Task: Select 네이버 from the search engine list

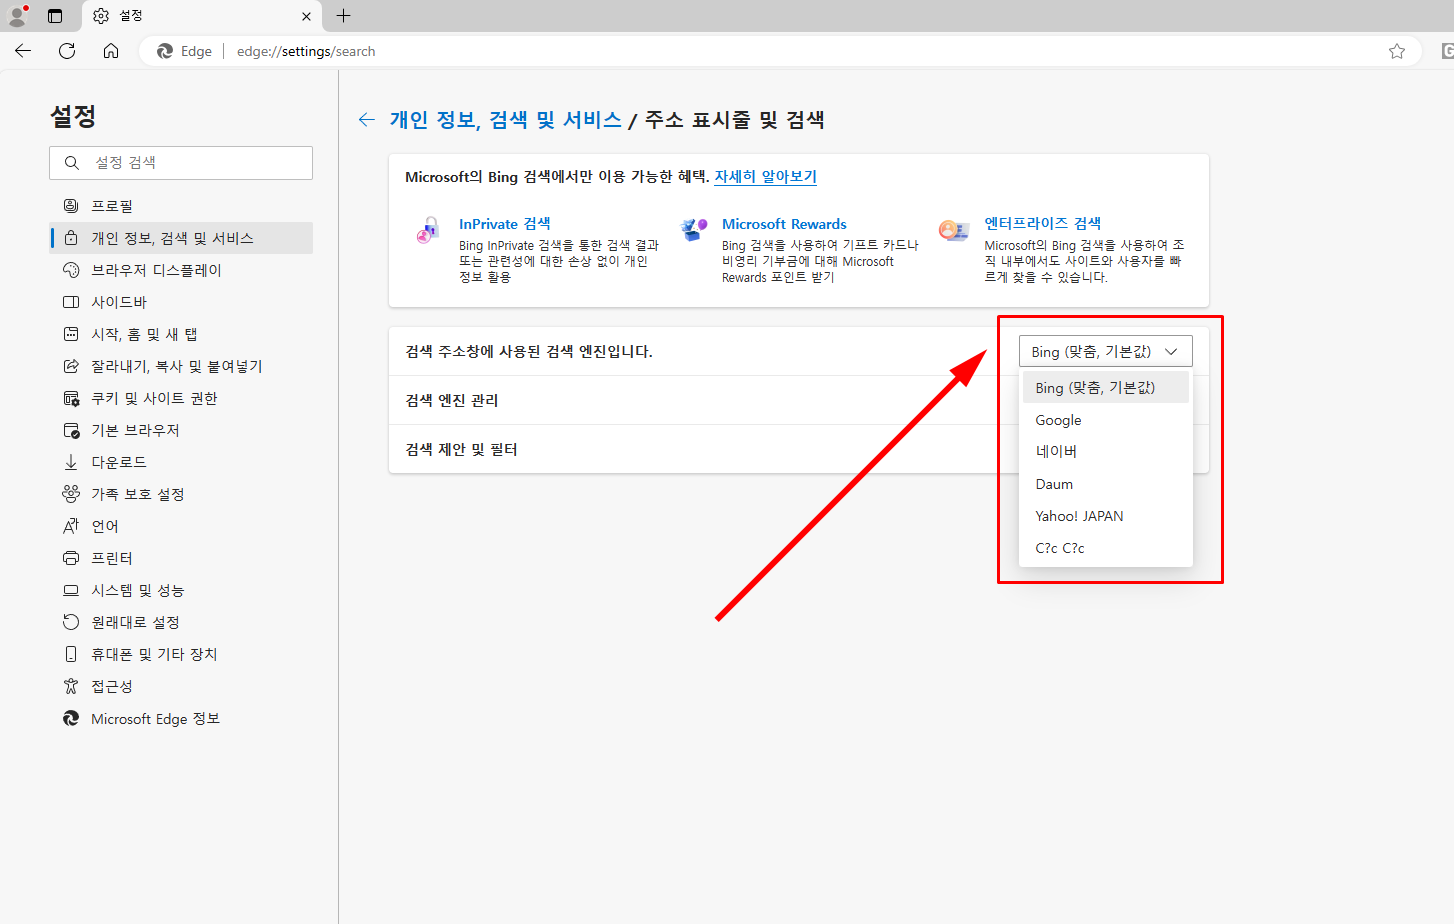Action: [1106, 452]
